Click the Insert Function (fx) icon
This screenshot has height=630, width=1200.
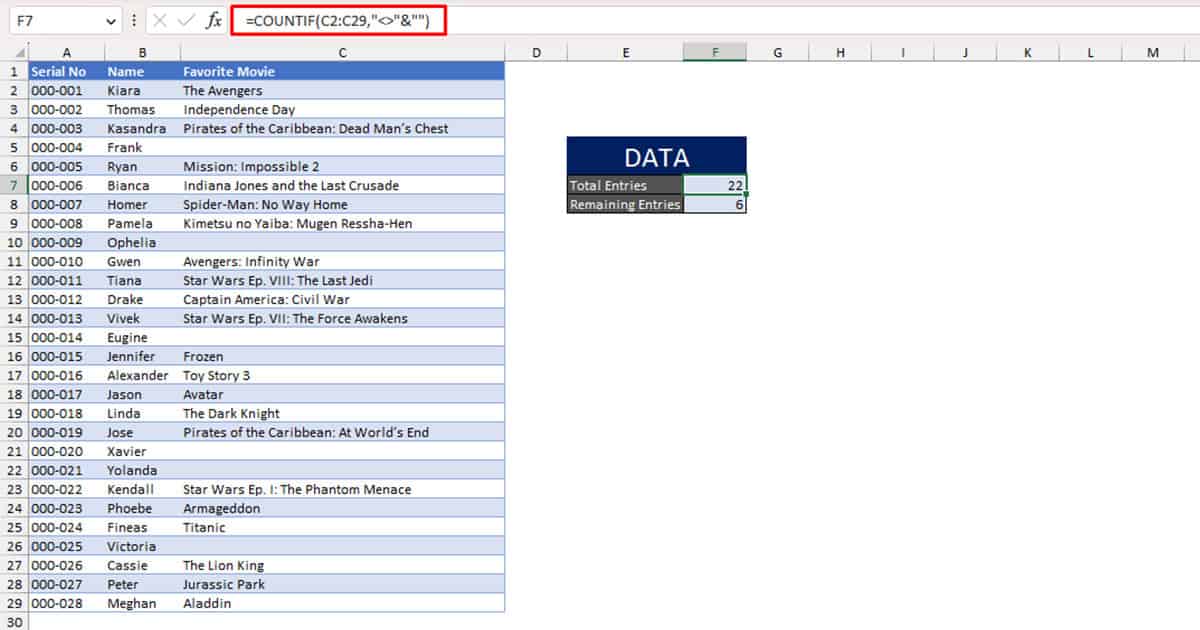point(213,18)
